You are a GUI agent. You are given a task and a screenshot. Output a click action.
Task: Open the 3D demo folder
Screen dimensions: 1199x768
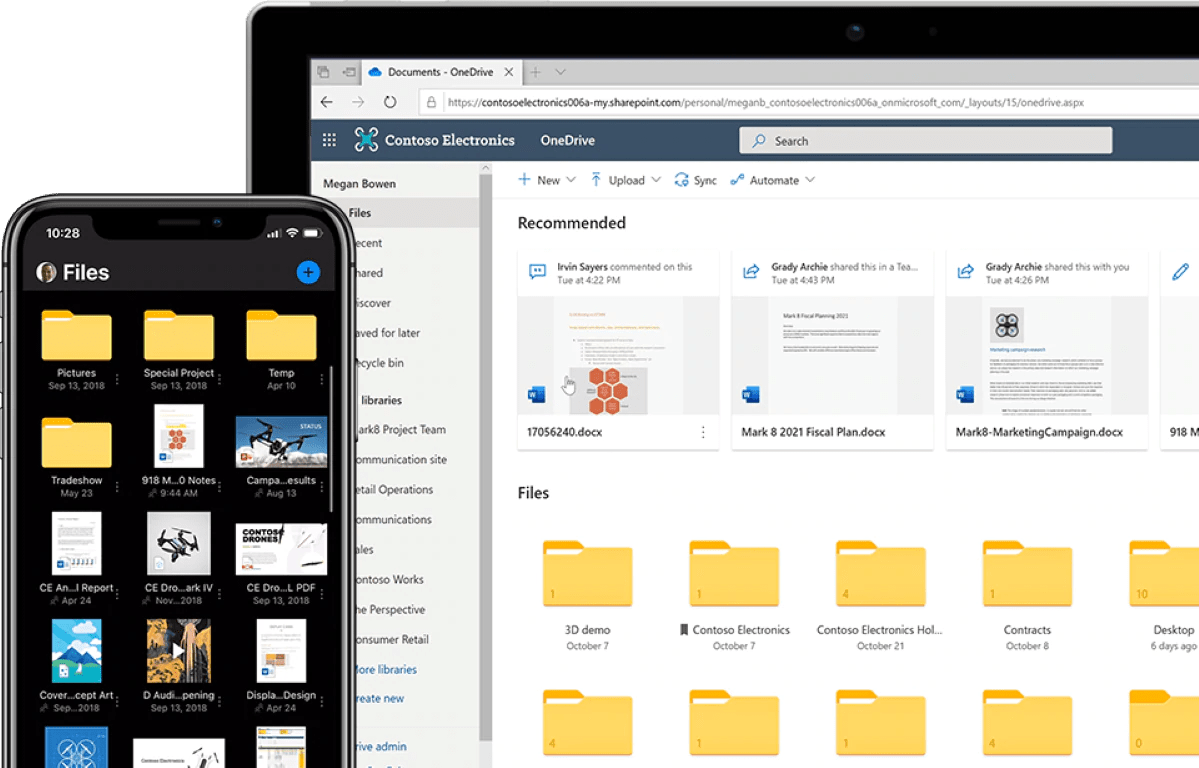pyautogui.click(x=587, y=573)
